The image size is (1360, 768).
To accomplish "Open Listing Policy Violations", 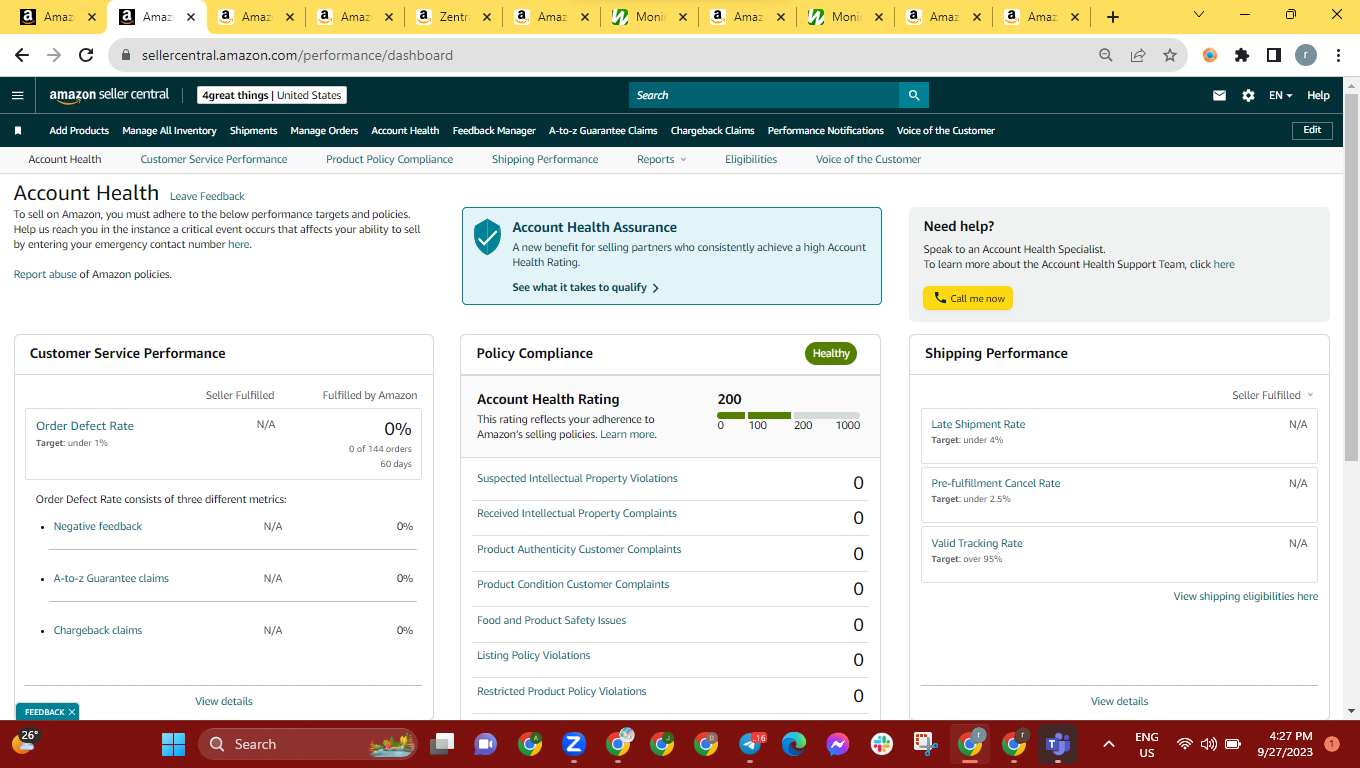I will coord(533,655).
